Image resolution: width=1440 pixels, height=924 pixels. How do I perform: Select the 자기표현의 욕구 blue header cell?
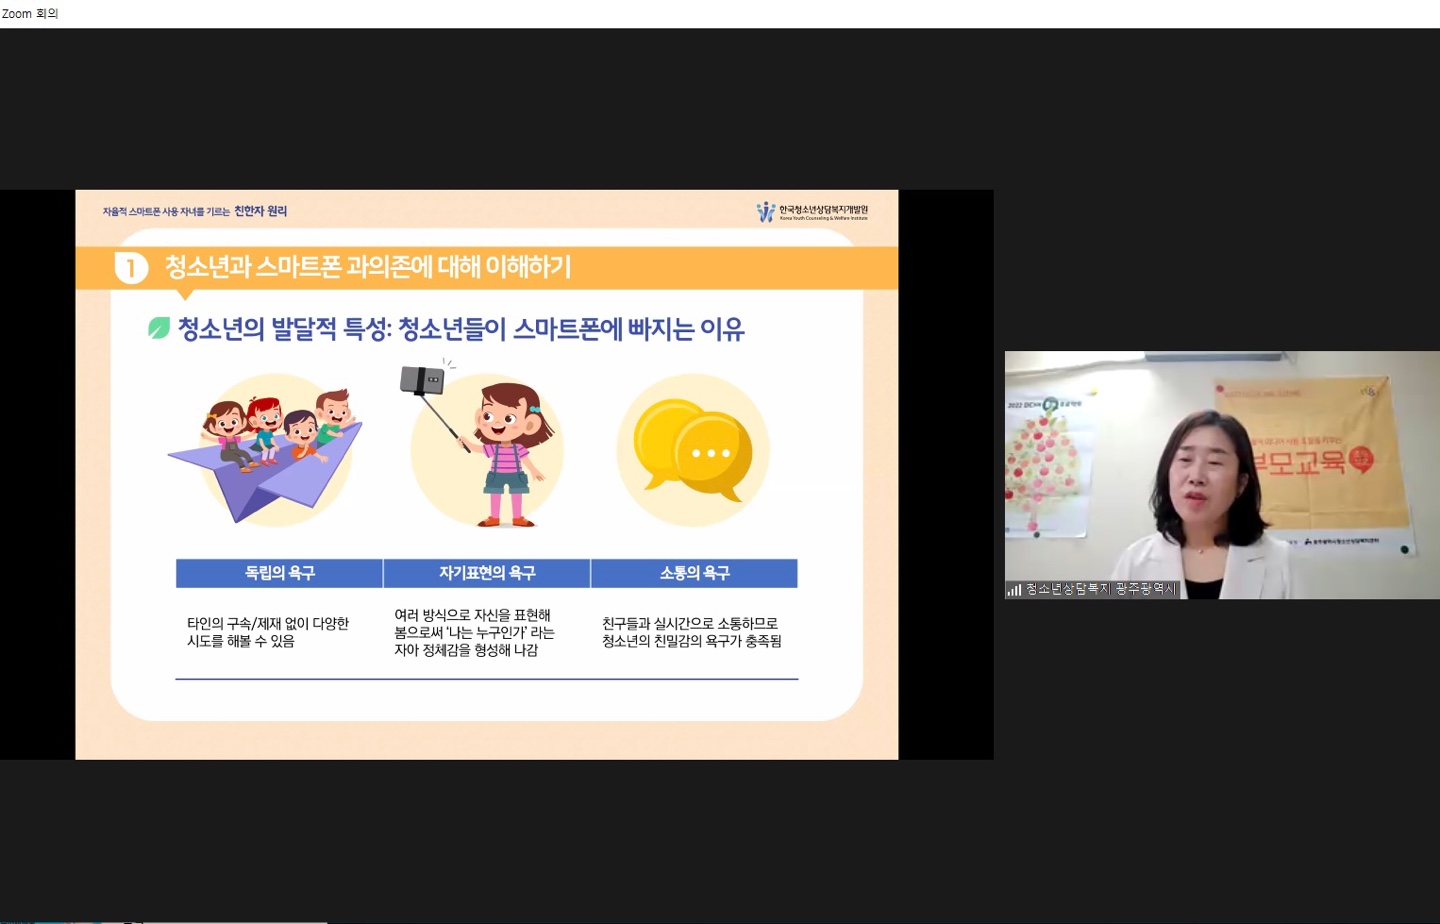coord(487,573)
